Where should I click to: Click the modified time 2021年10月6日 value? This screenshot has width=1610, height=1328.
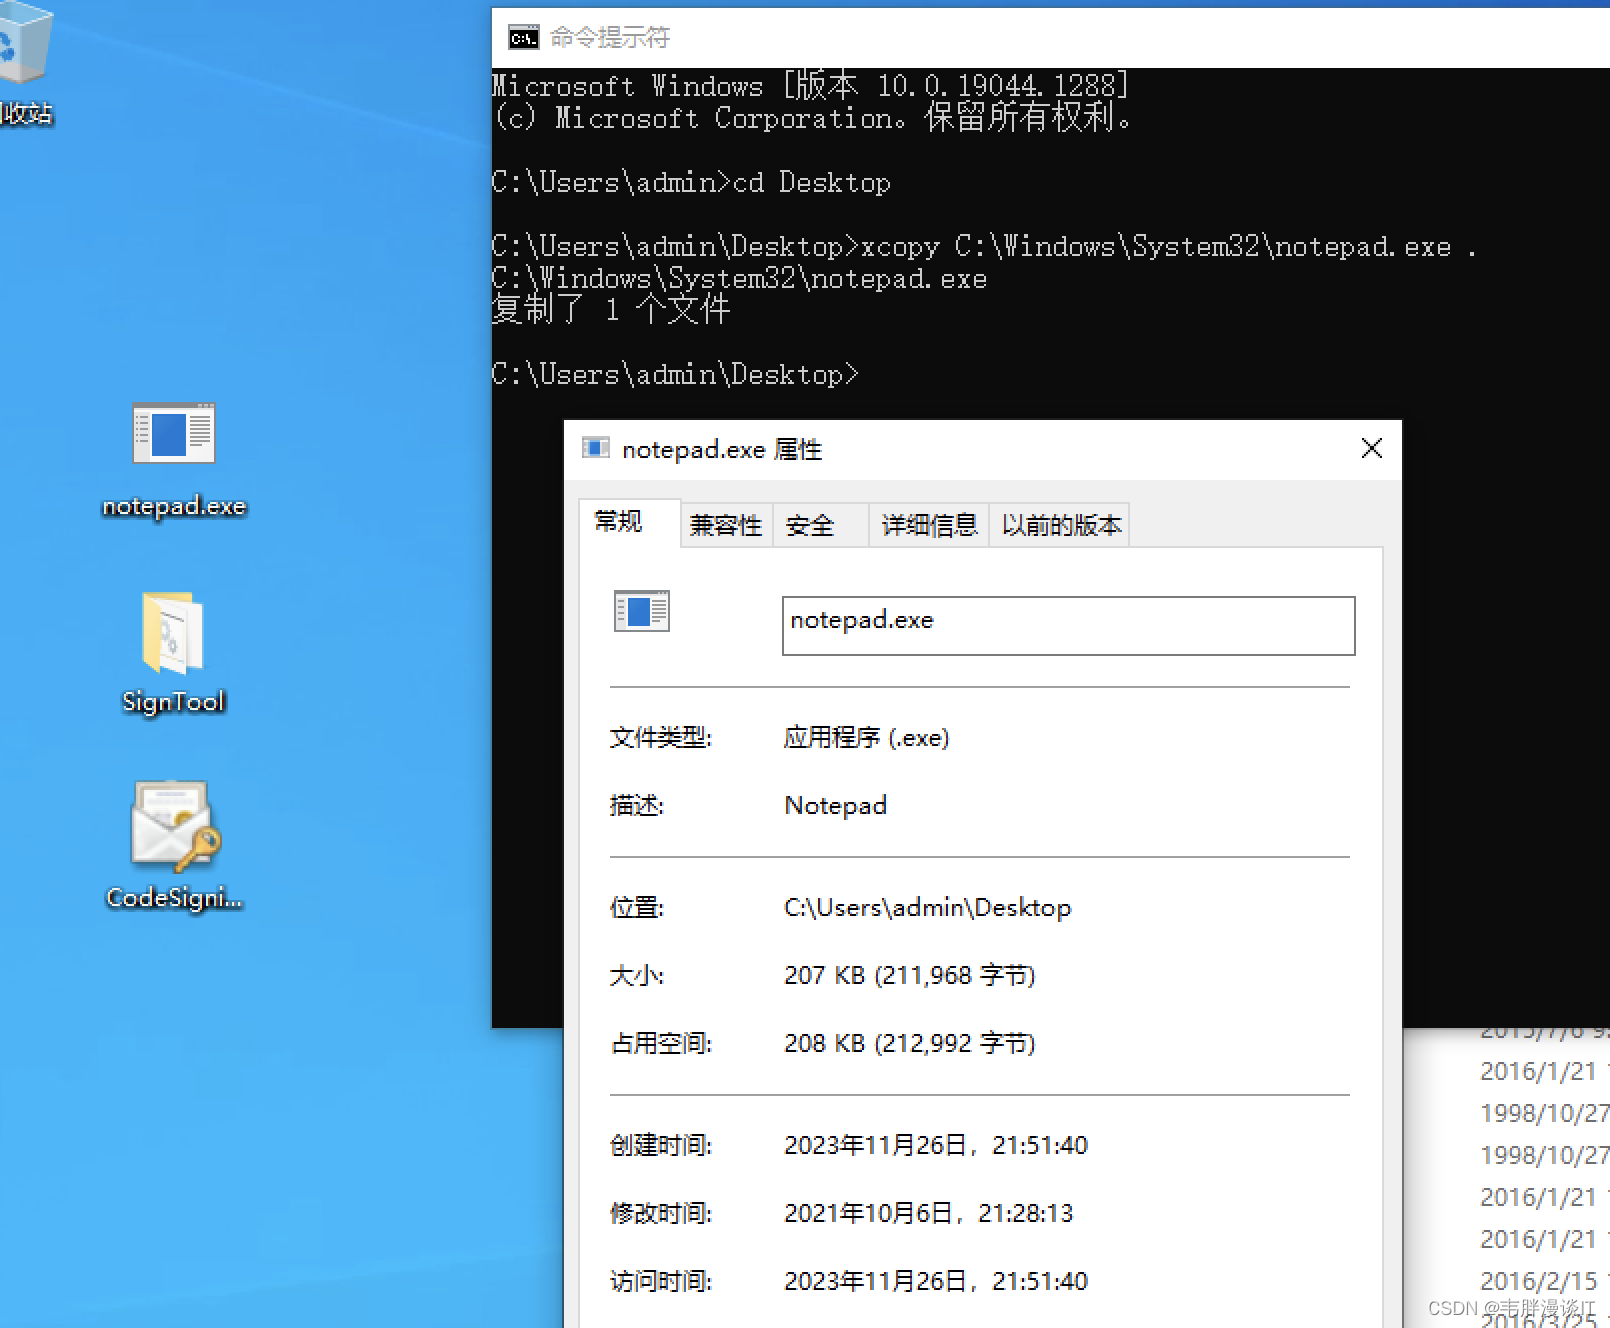[928, 1213]
